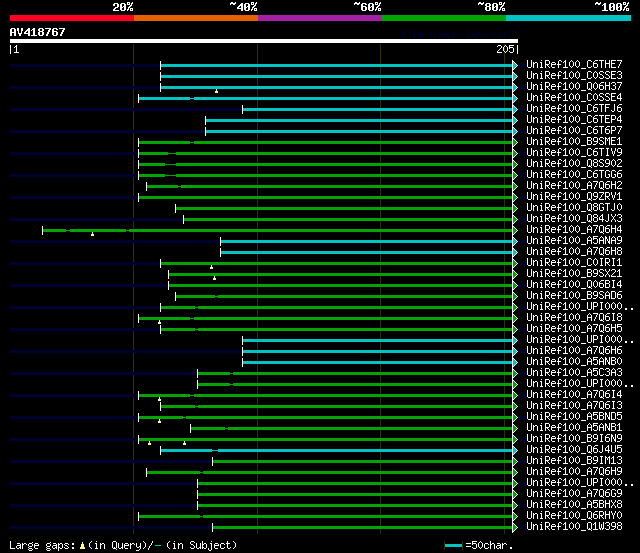
Task: Click the cyan =50char. scale bar legend
Action: pos(453,546)
